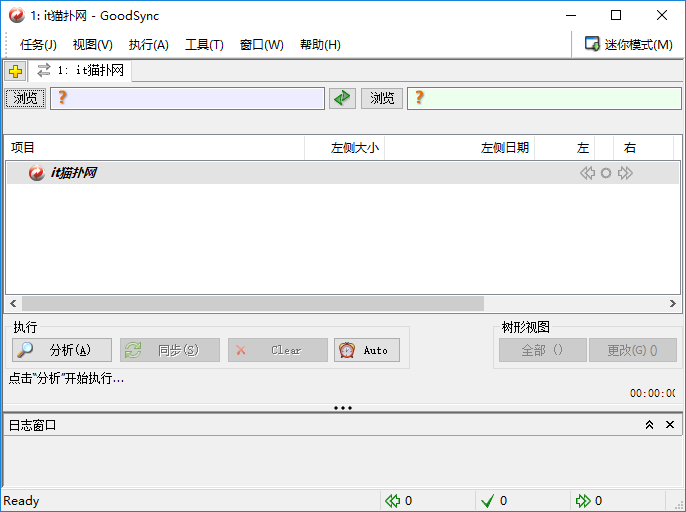This screenshot has width=686, height=512.
Task: Collapse the log window with double chevron
Action: [649, 424]
